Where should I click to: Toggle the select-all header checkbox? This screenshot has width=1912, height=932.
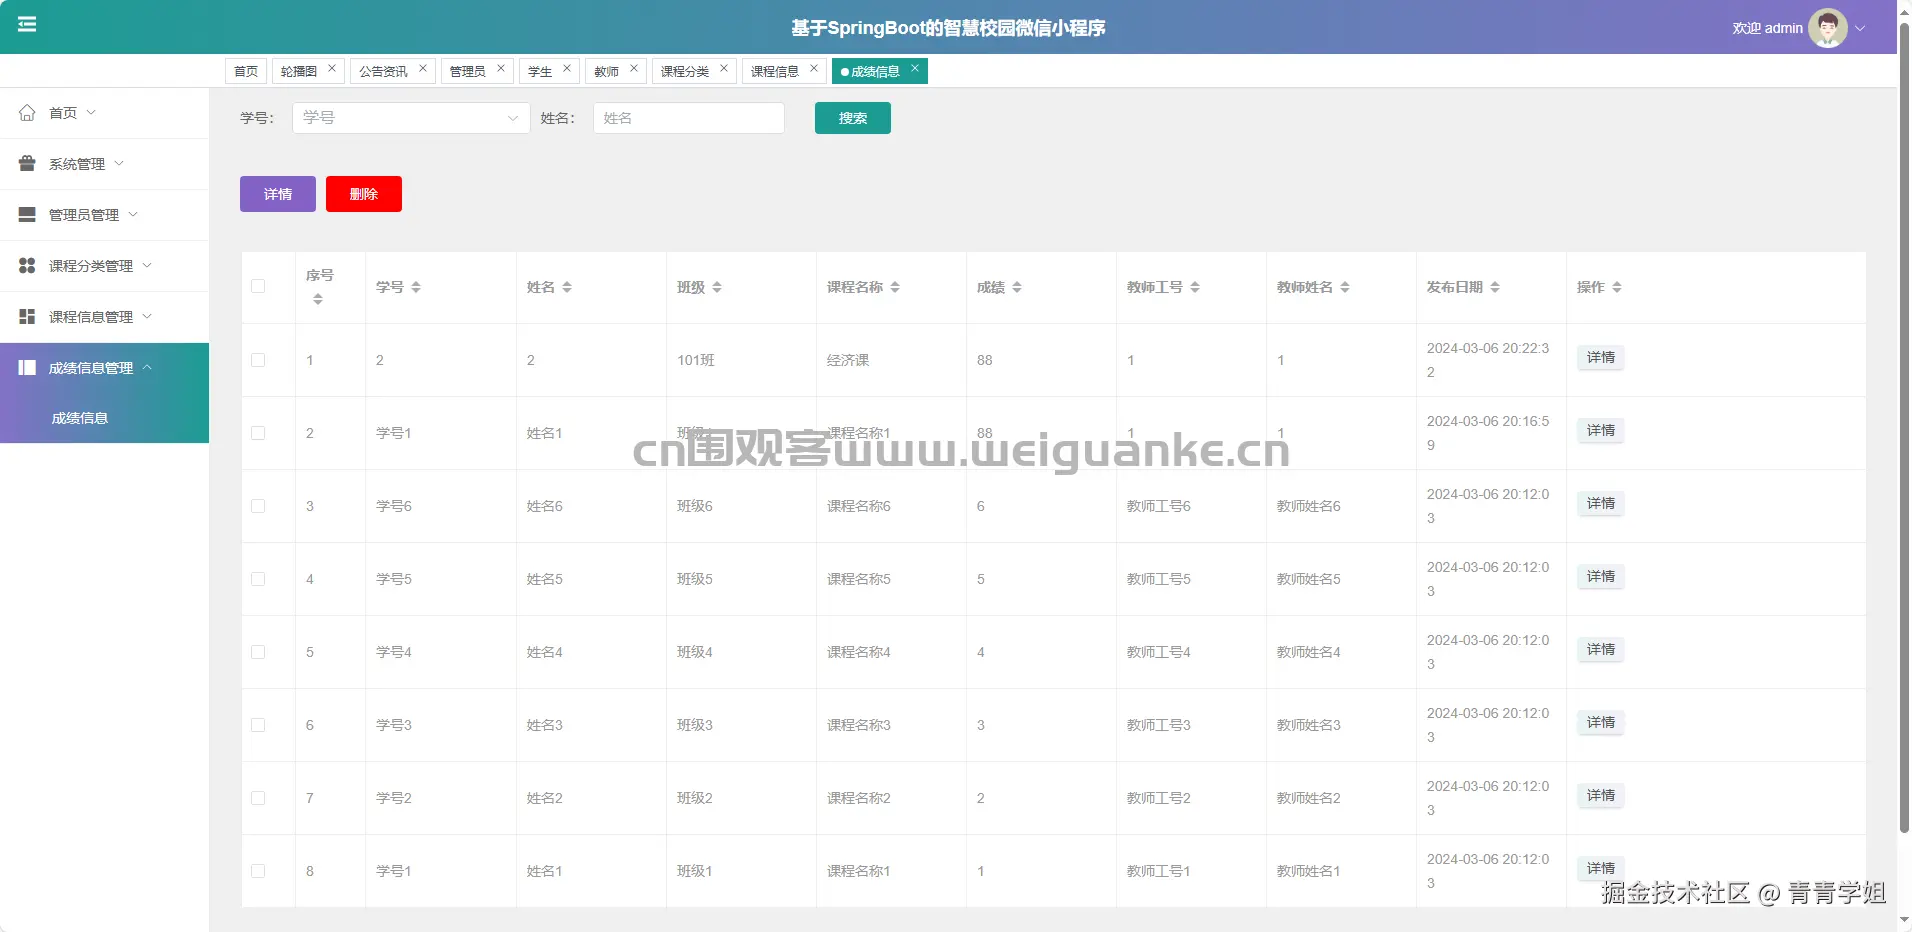coord(258,287)
